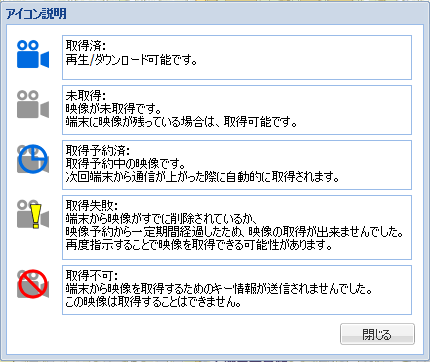The image size is (430, 362).
Task: Click the アイコン説明 dialog title
Action: coord(36,14)
